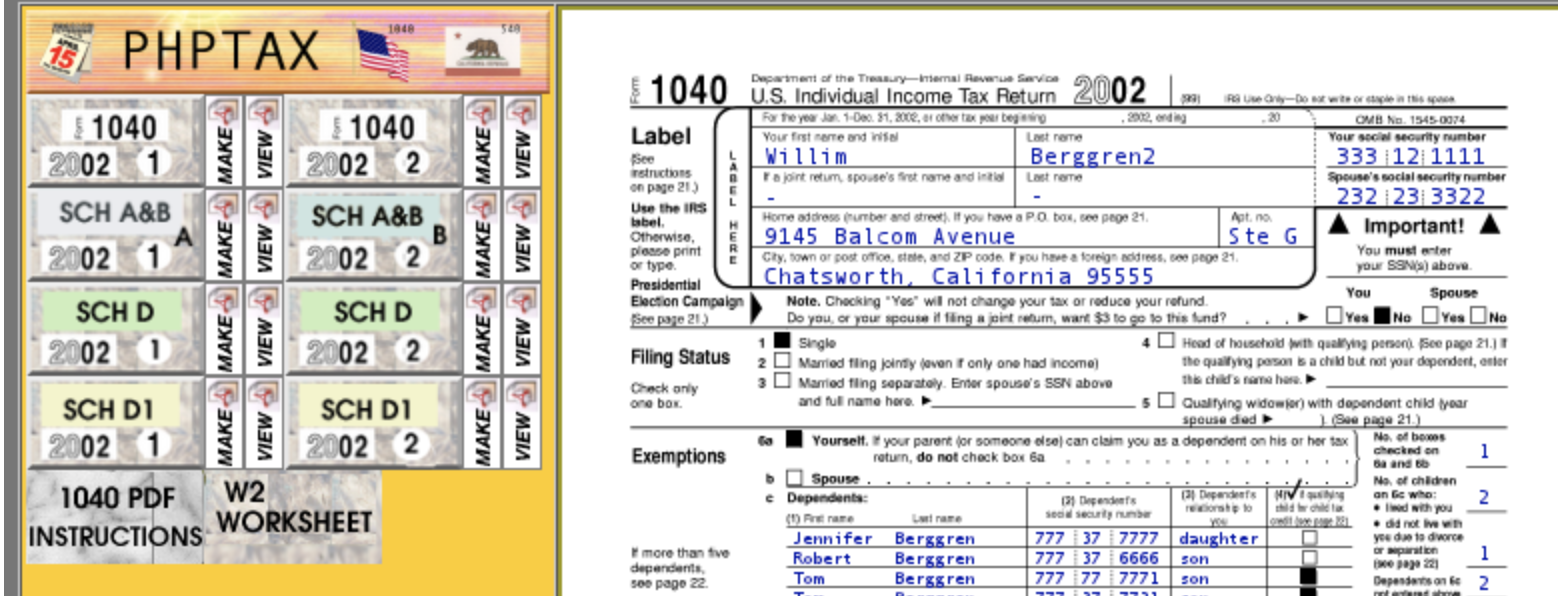Click VIEW icon for SCH D1 copy 2
Screen dimensions: 1558x596
[522, 423]
